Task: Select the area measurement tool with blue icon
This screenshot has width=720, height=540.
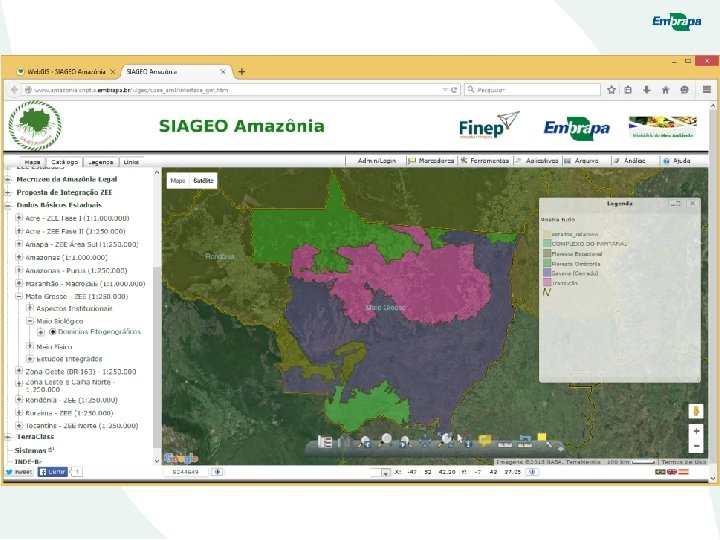Action: tap(525, 441)
